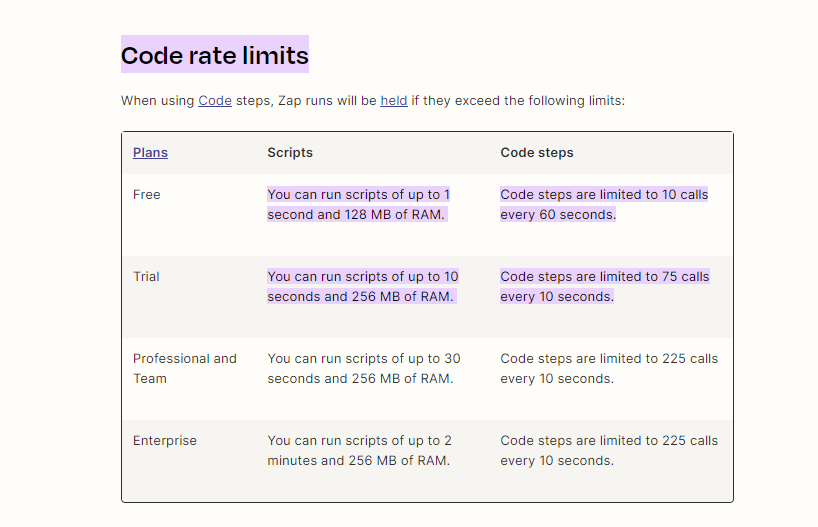Select the Scripts column header
Viewport: 818px width, 527px height.
tap(290, 153)
